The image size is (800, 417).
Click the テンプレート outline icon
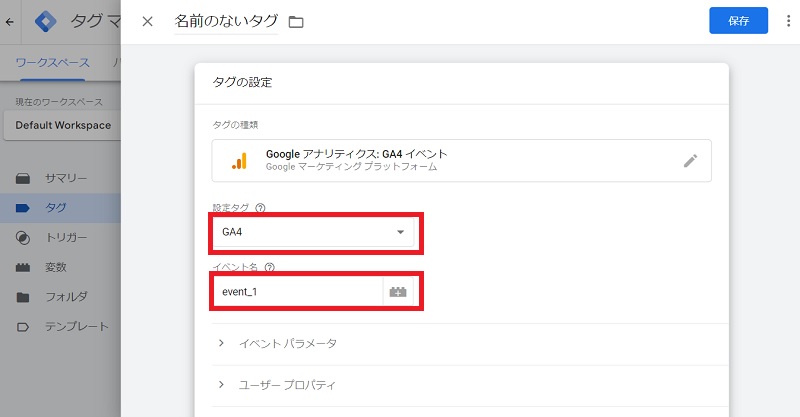click(x=23, y=327)
